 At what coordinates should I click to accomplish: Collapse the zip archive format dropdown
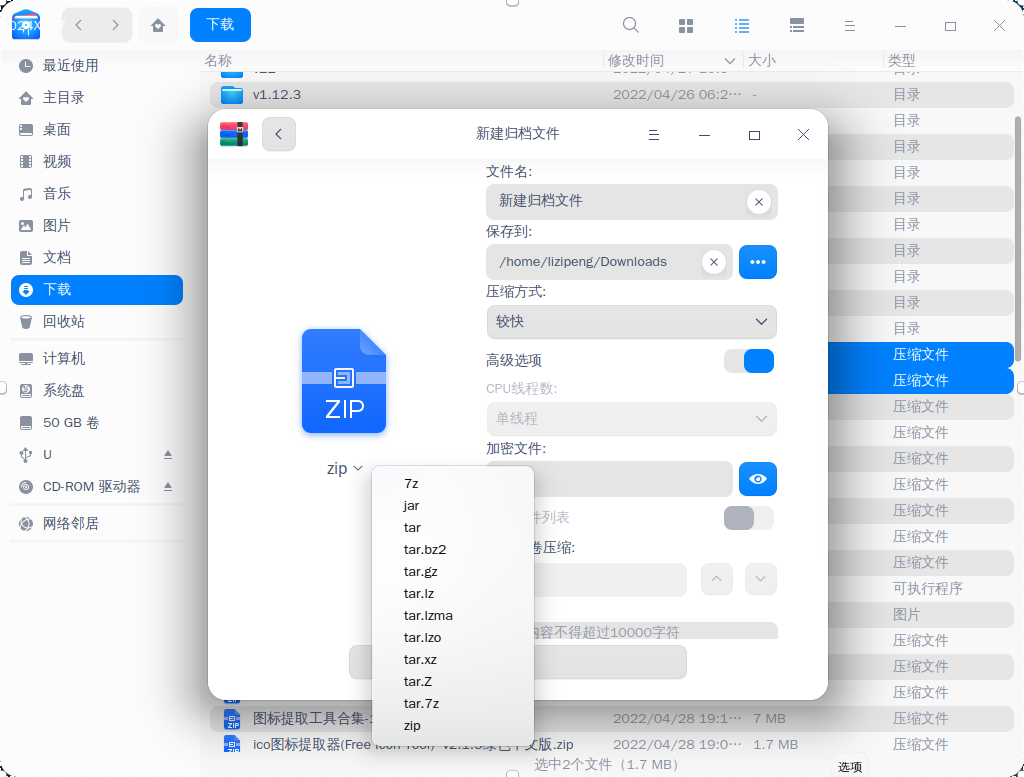(344, 467)
